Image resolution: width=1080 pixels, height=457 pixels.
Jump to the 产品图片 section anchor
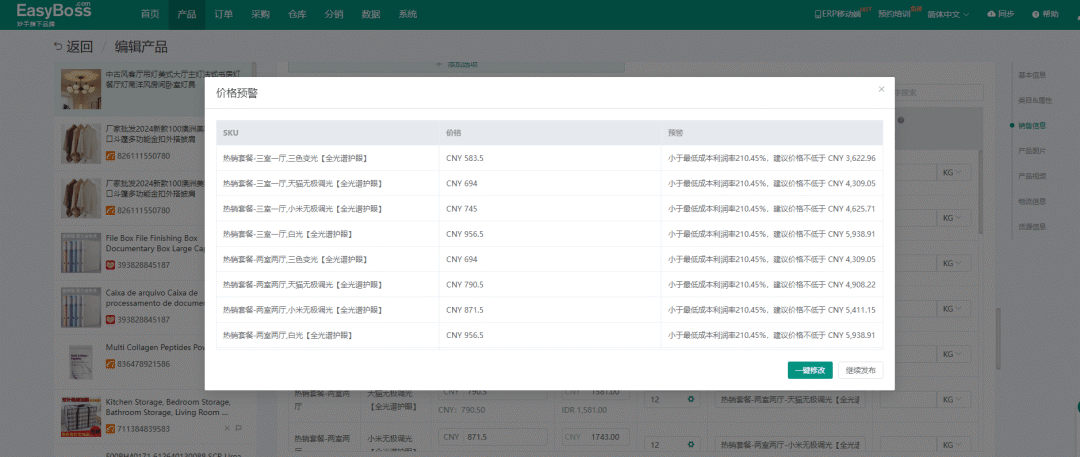[x=1032, y=150]
